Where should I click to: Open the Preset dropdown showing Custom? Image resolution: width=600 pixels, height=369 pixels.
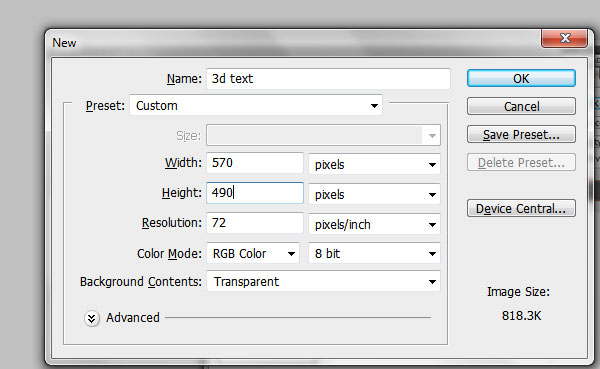coord(256,106)
